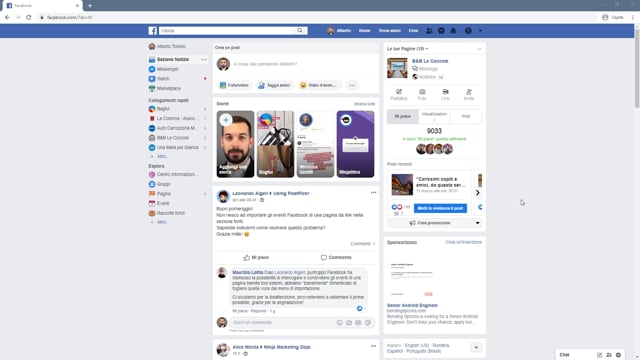The image size is (640, 360).
Task: Open Eventi in Esplora section
Action: click(163, 203)
